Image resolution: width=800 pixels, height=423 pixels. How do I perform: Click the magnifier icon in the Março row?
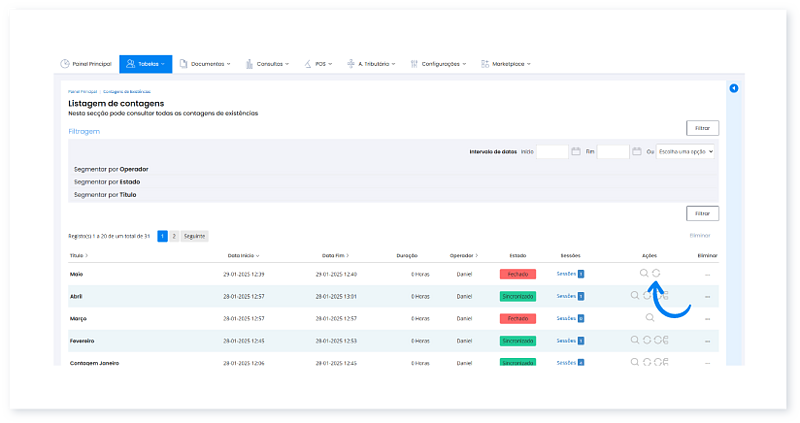pyautogui.click(x=648, y=317)
